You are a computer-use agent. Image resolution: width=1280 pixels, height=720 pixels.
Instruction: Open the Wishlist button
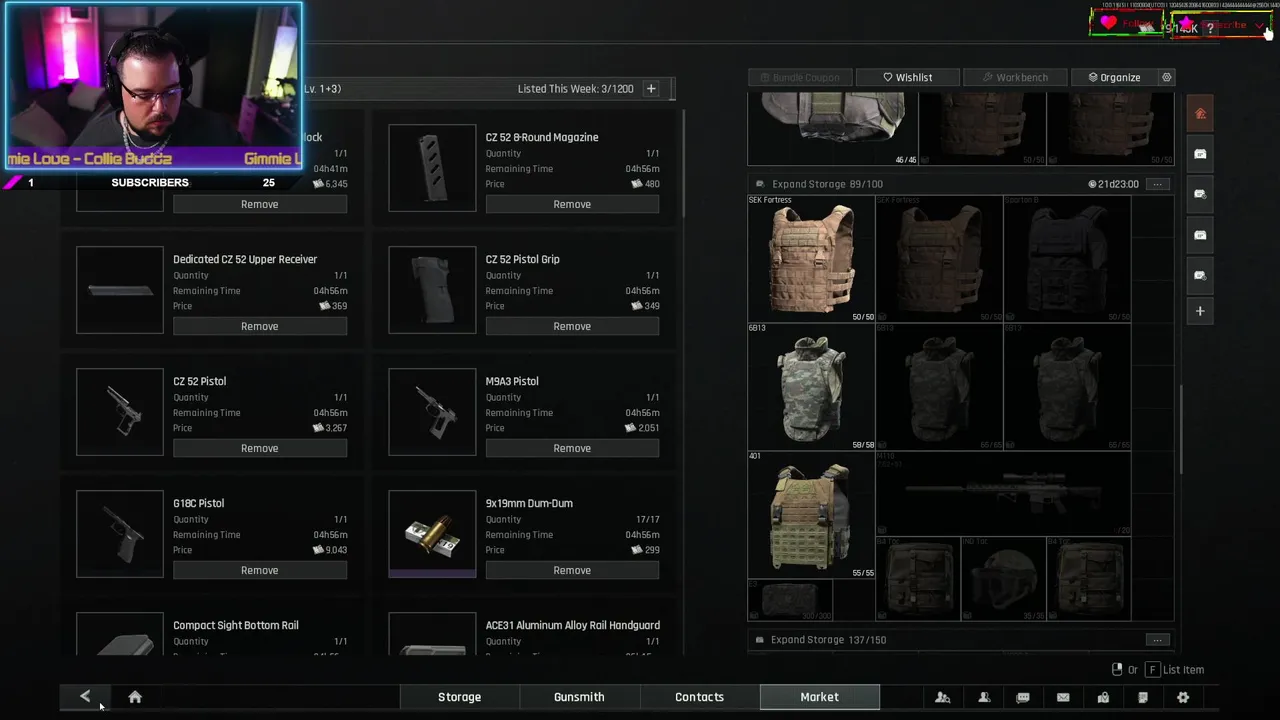pyautogui.click(x=908, y=77)
